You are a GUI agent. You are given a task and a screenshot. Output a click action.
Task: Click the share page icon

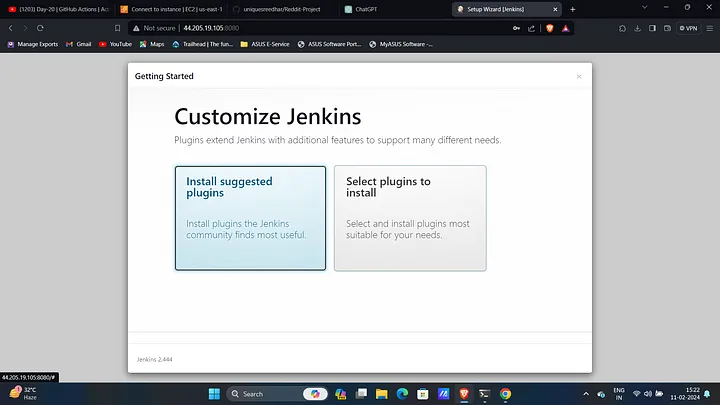tap(531, 28)
